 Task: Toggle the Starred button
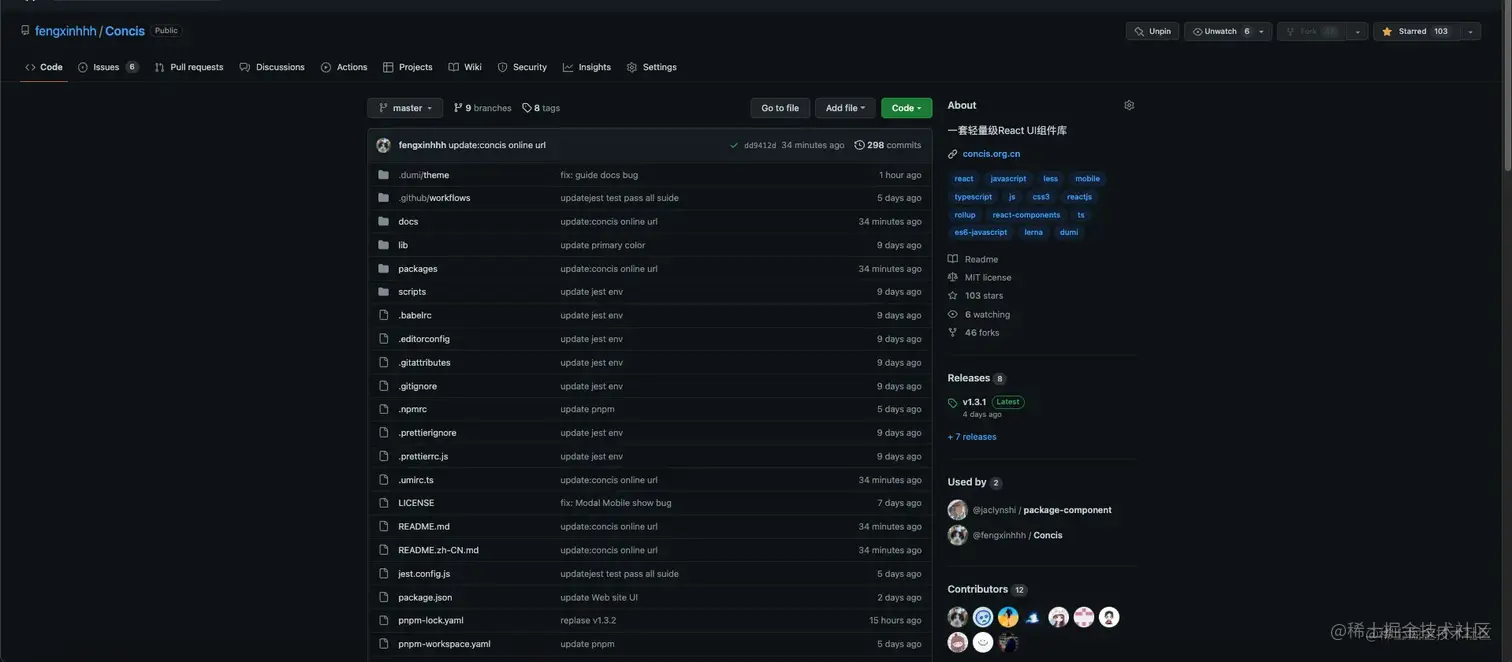tap(1415, 31)
